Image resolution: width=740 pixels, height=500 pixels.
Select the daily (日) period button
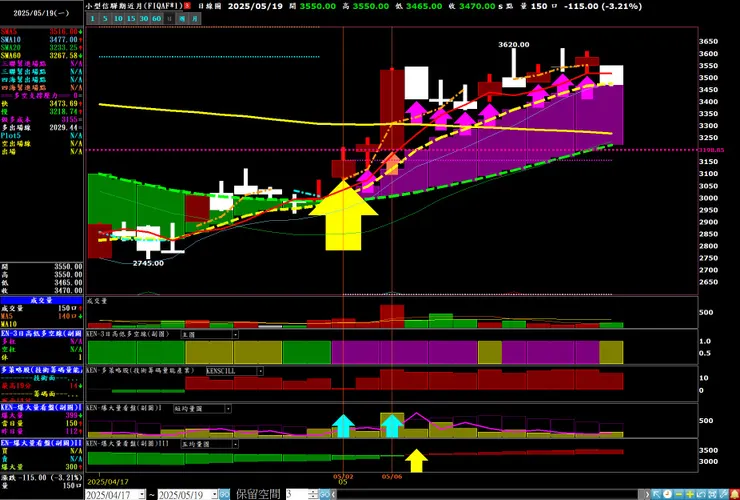click(x=169, y=18)
